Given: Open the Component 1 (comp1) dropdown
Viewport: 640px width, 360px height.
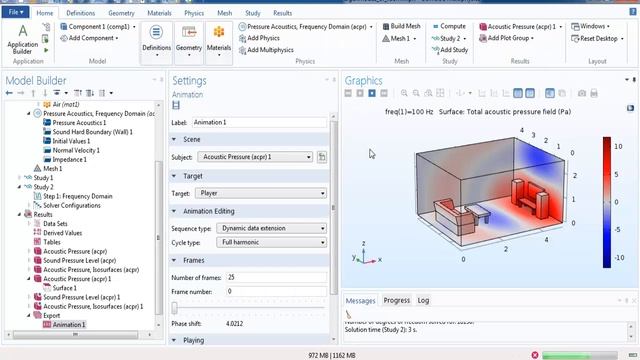Looking at the screenshot, I should (x=98, y=27).
